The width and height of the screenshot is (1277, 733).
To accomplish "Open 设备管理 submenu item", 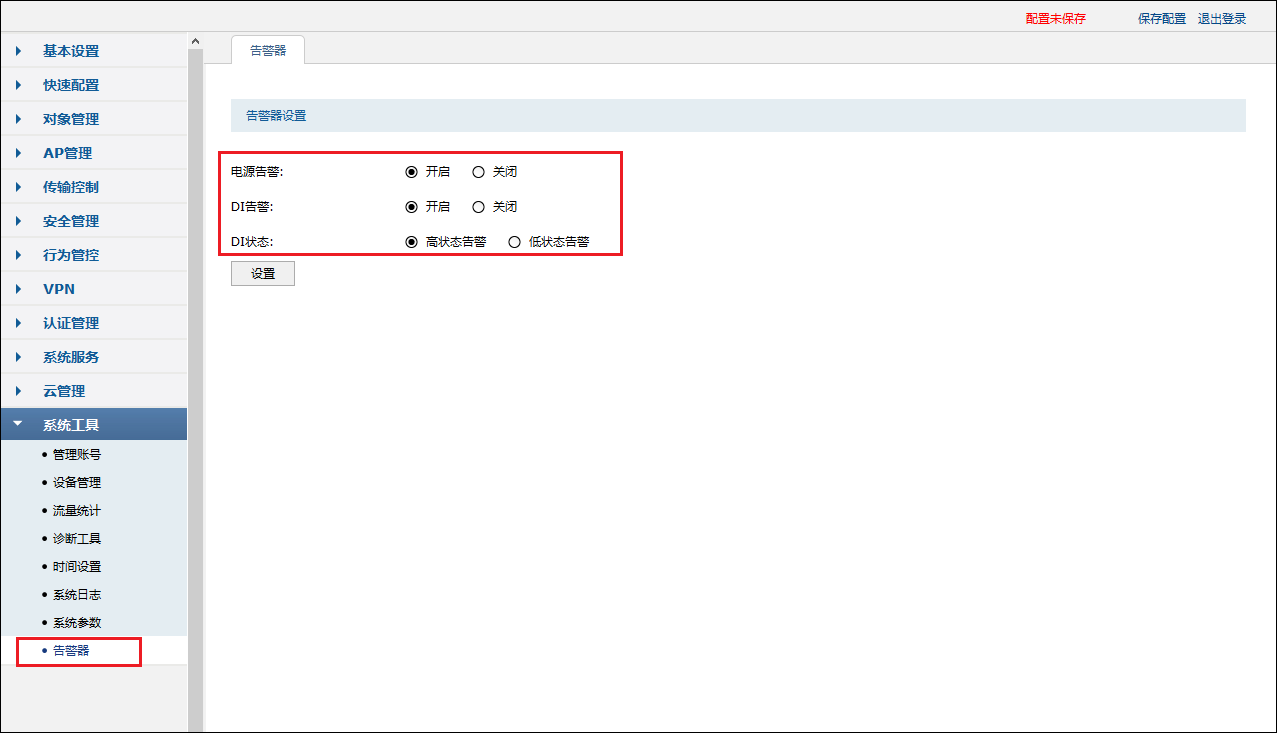I will click(x=76, y=482).
